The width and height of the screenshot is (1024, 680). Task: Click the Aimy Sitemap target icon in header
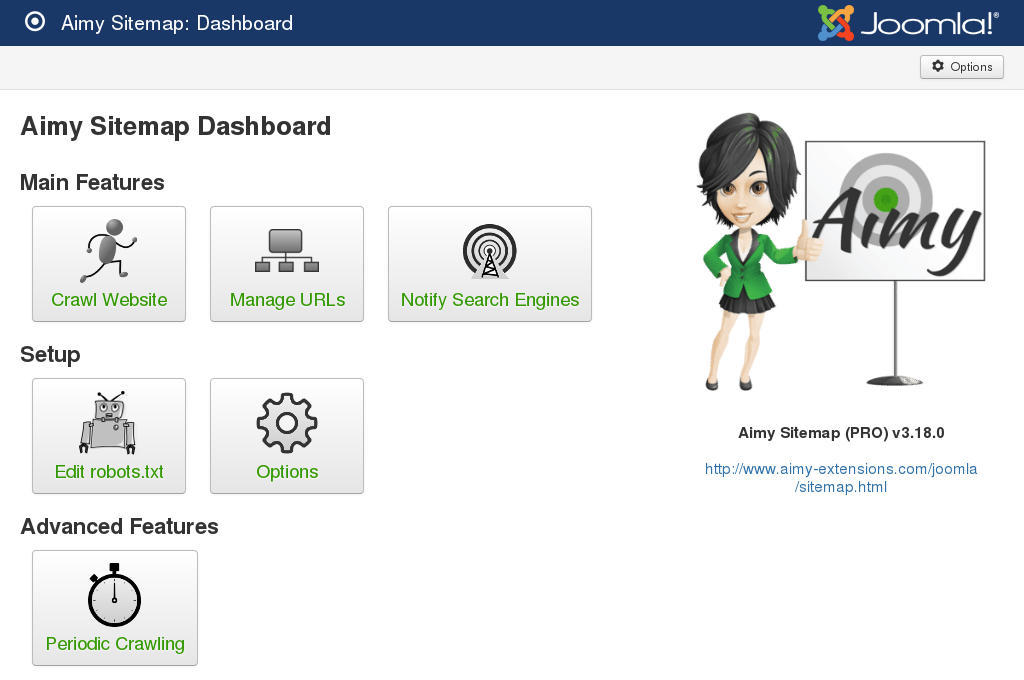pyautogui.click(x=35, y=23)
